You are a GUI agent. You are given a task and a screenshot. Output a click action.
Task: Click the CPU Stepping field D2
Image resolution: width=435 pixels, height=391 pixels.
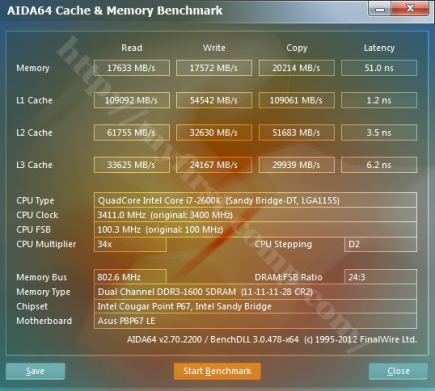(380, 244)
